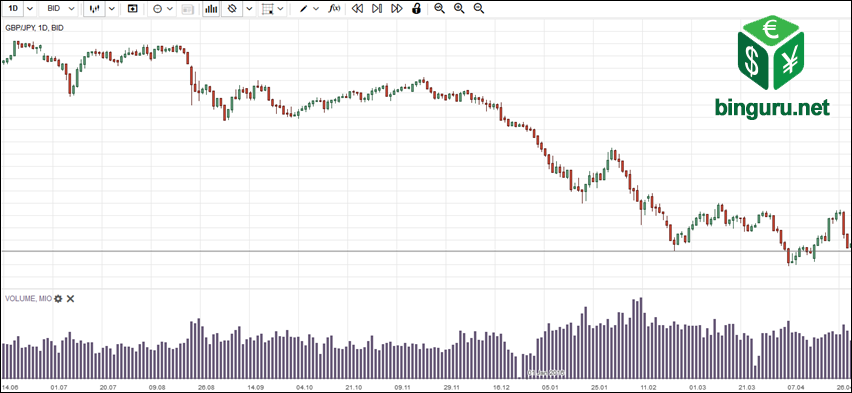Click the 09.08 date label
852x393 pixels.
point(158,387)
